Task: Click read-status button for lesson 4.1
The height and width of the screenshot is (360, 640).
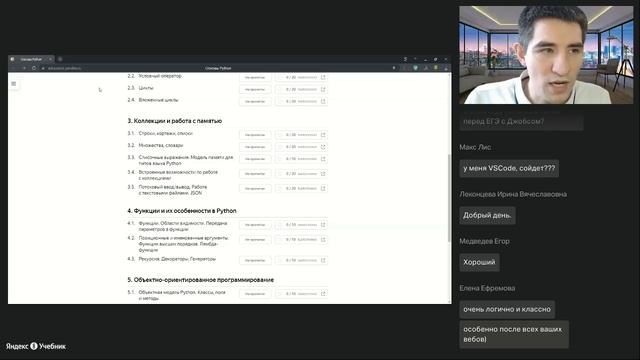Action: point(255,225)
